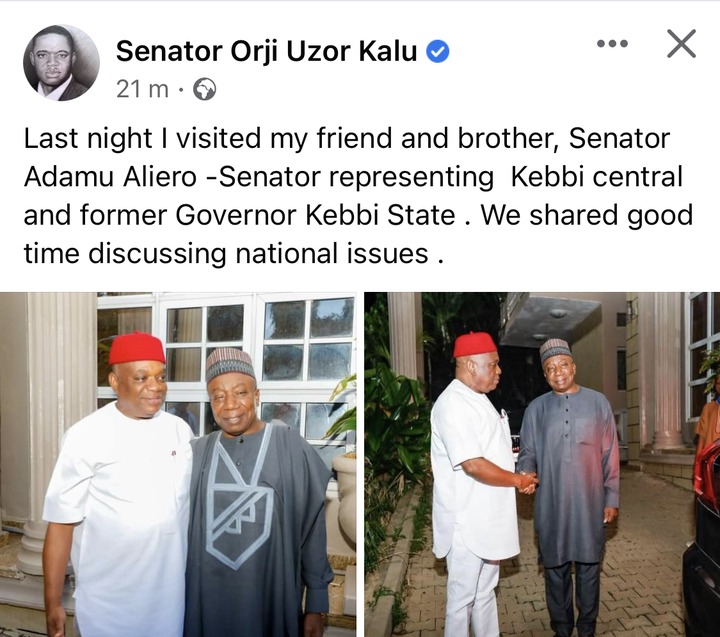The width and height of the screenshot is (720, 637).
Task: Open the right handshake photo
Action: [x=542, y=464]
